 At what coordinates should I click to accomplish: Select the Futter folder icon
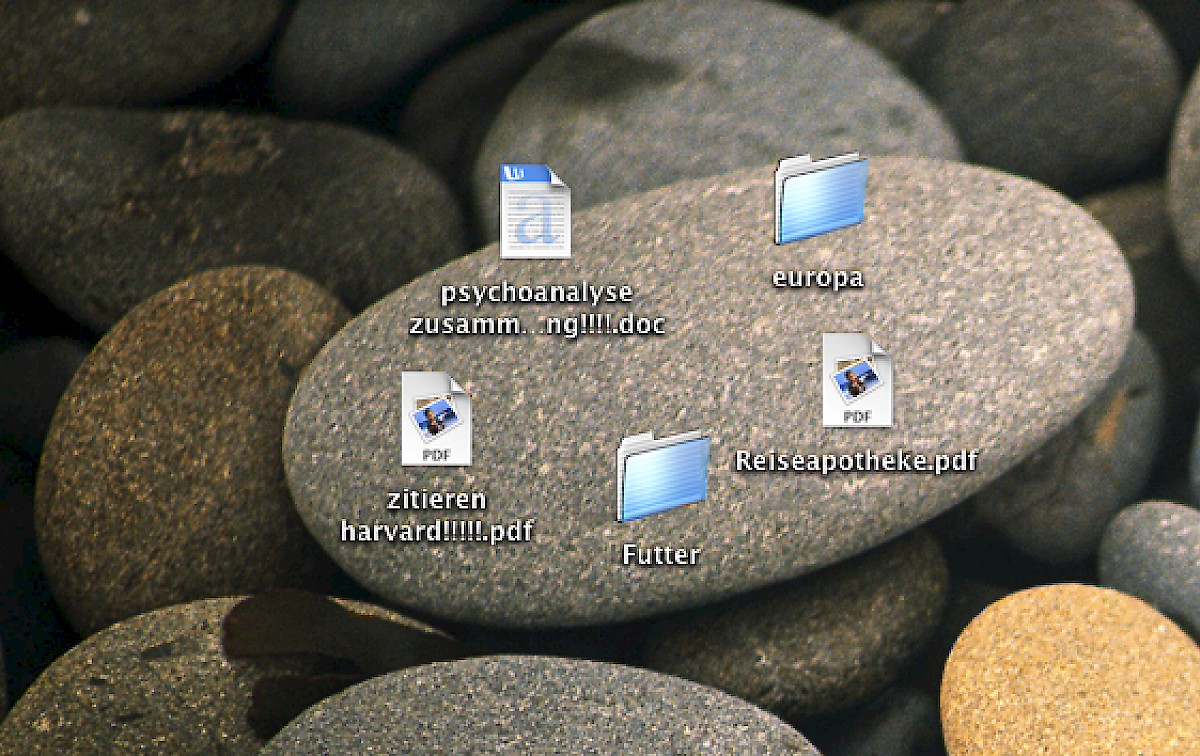pos(663,479)
